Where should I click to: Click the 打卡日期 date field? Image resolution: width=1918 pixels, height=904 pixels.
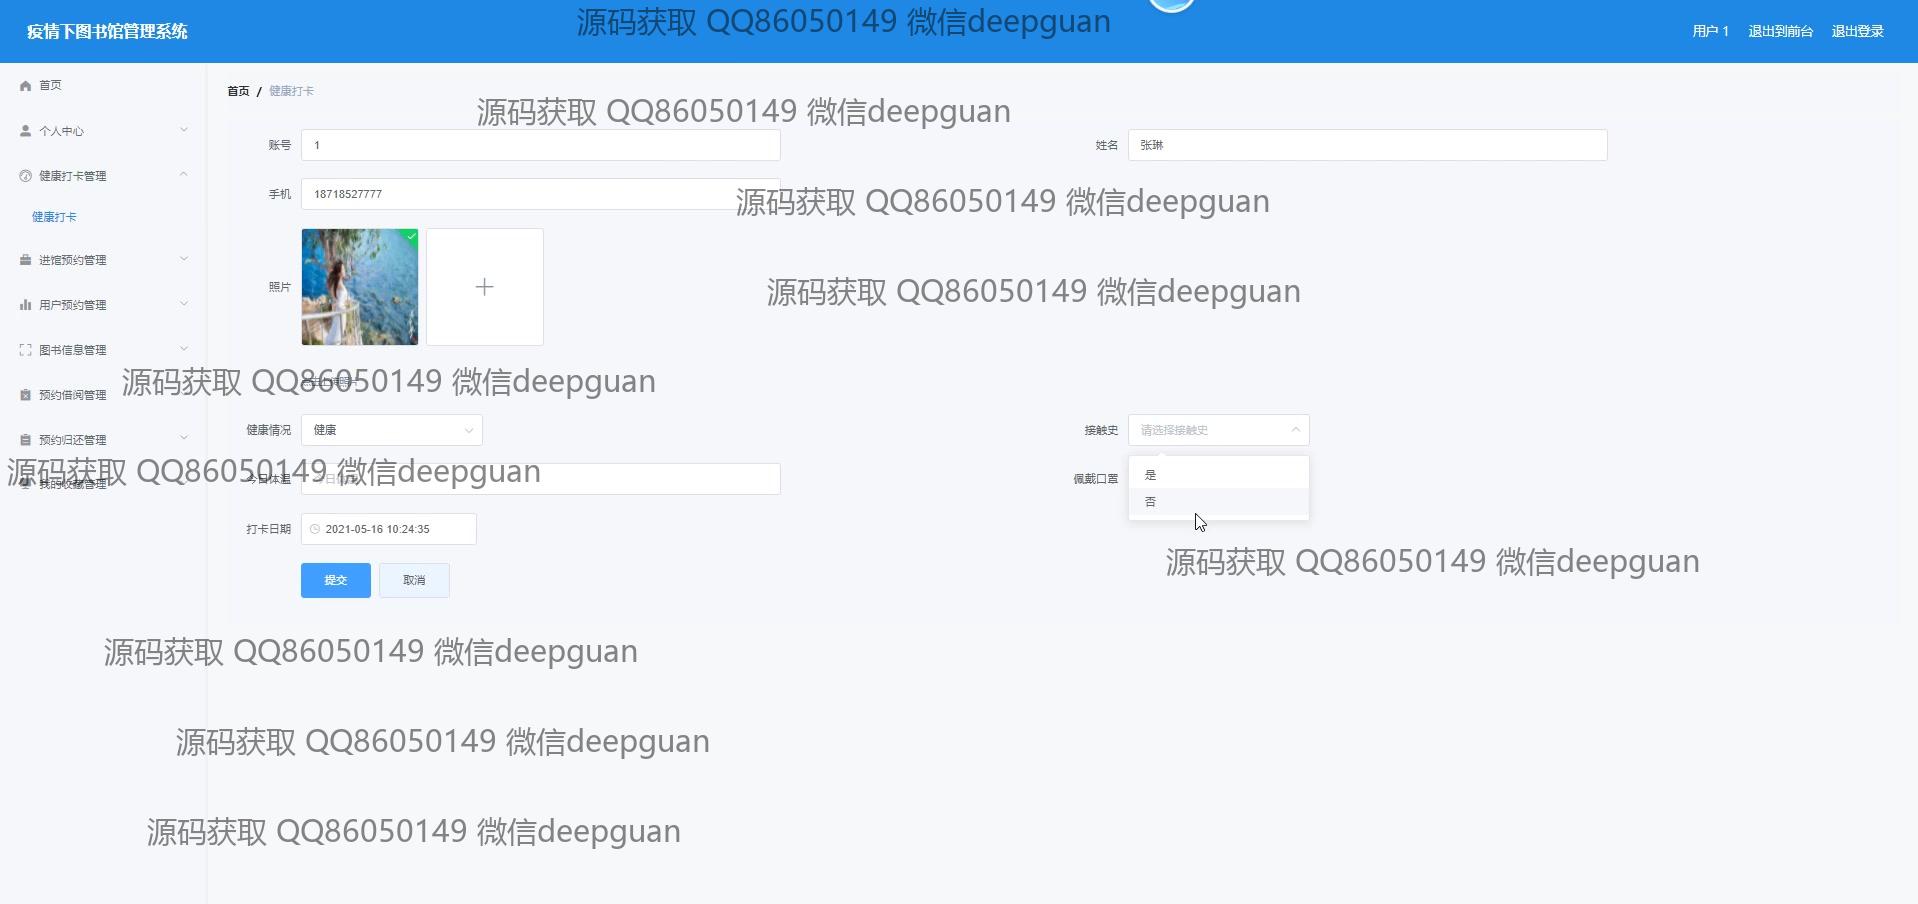[389, 529]
